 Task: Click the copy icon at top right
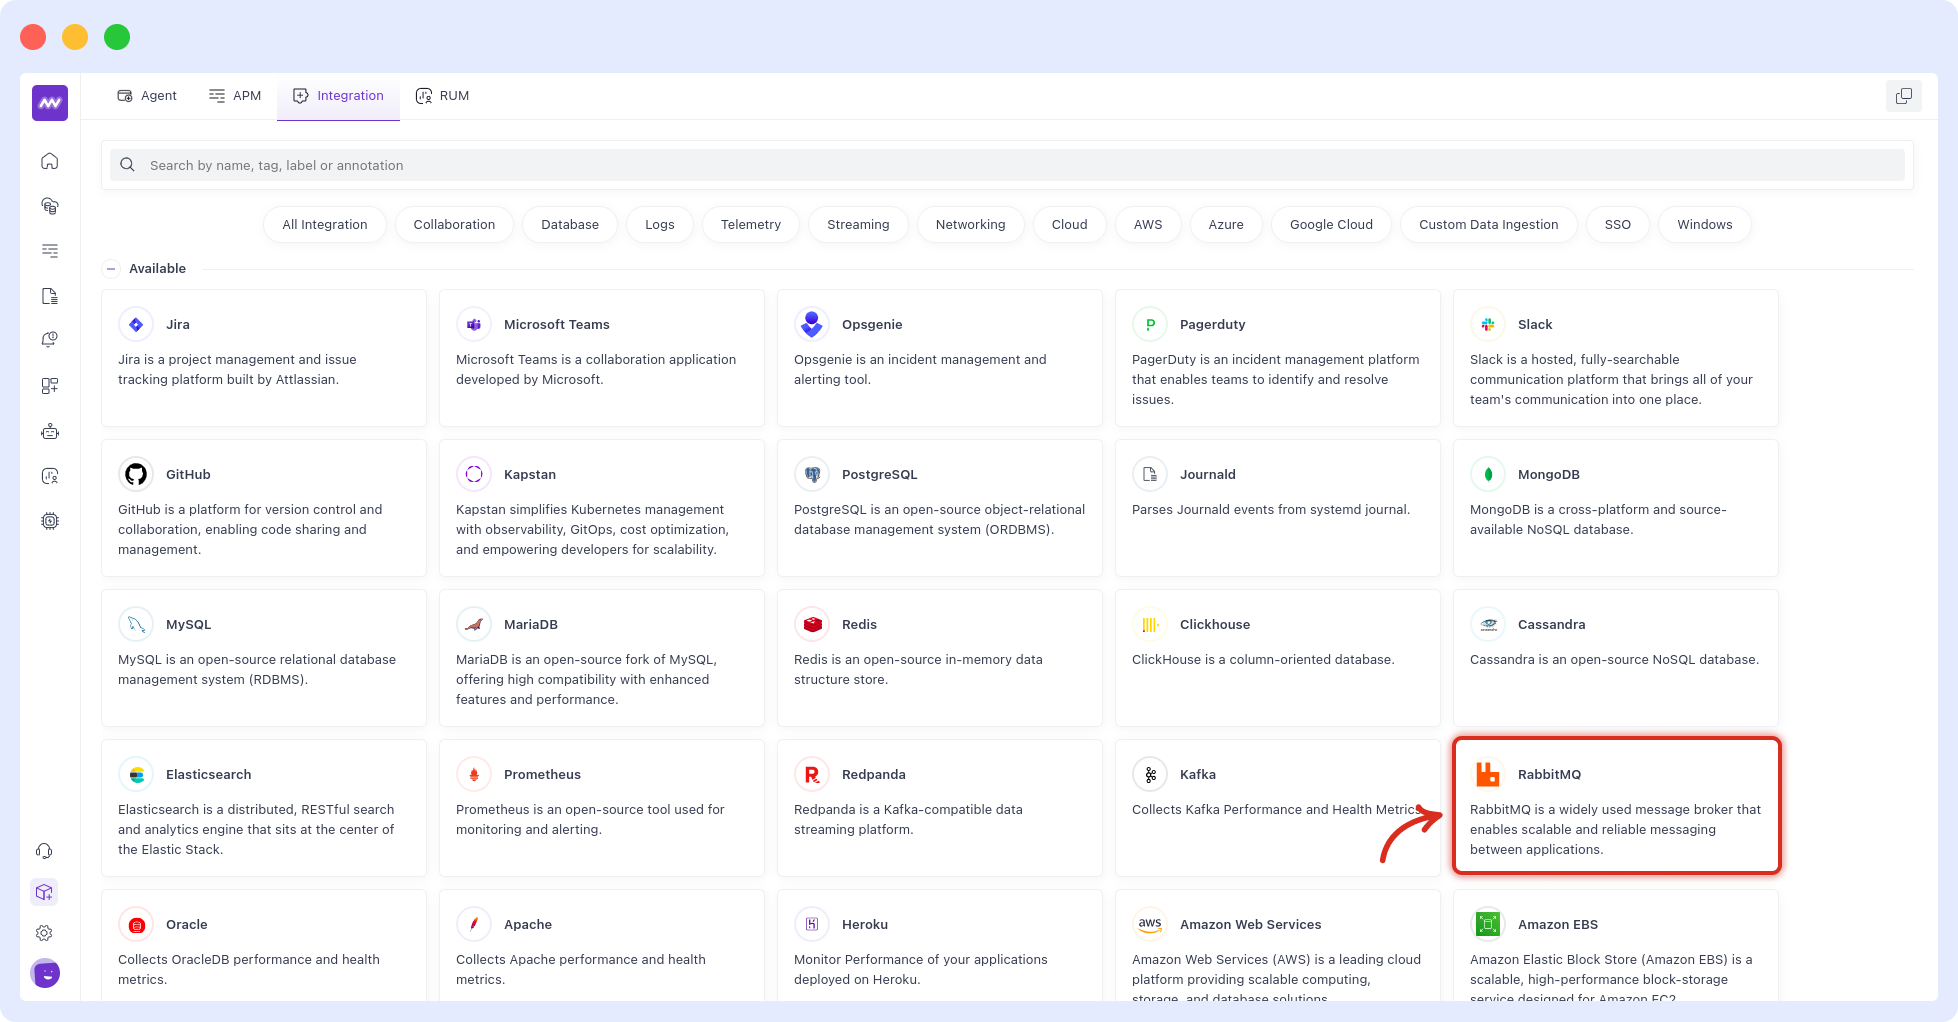pos(1903,96)
